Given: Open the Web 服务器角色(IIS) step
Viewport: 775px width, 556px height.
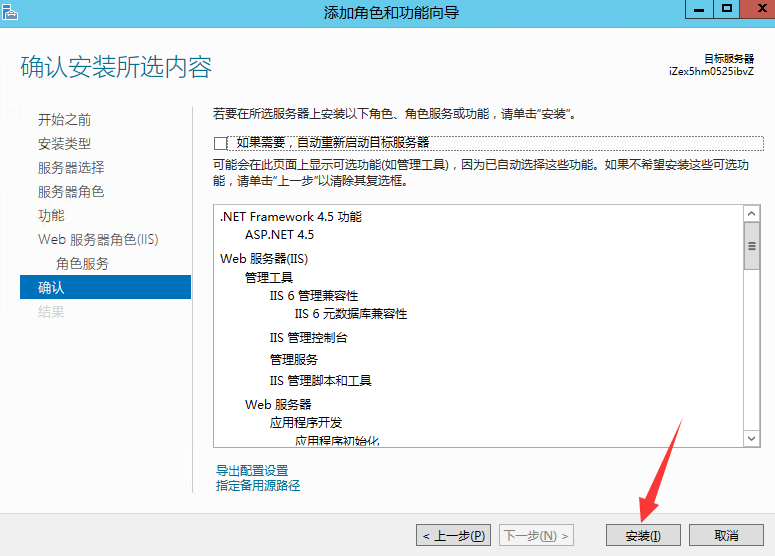Looking at the screenshot, I should pyautogui.click(x=98, y=239).
